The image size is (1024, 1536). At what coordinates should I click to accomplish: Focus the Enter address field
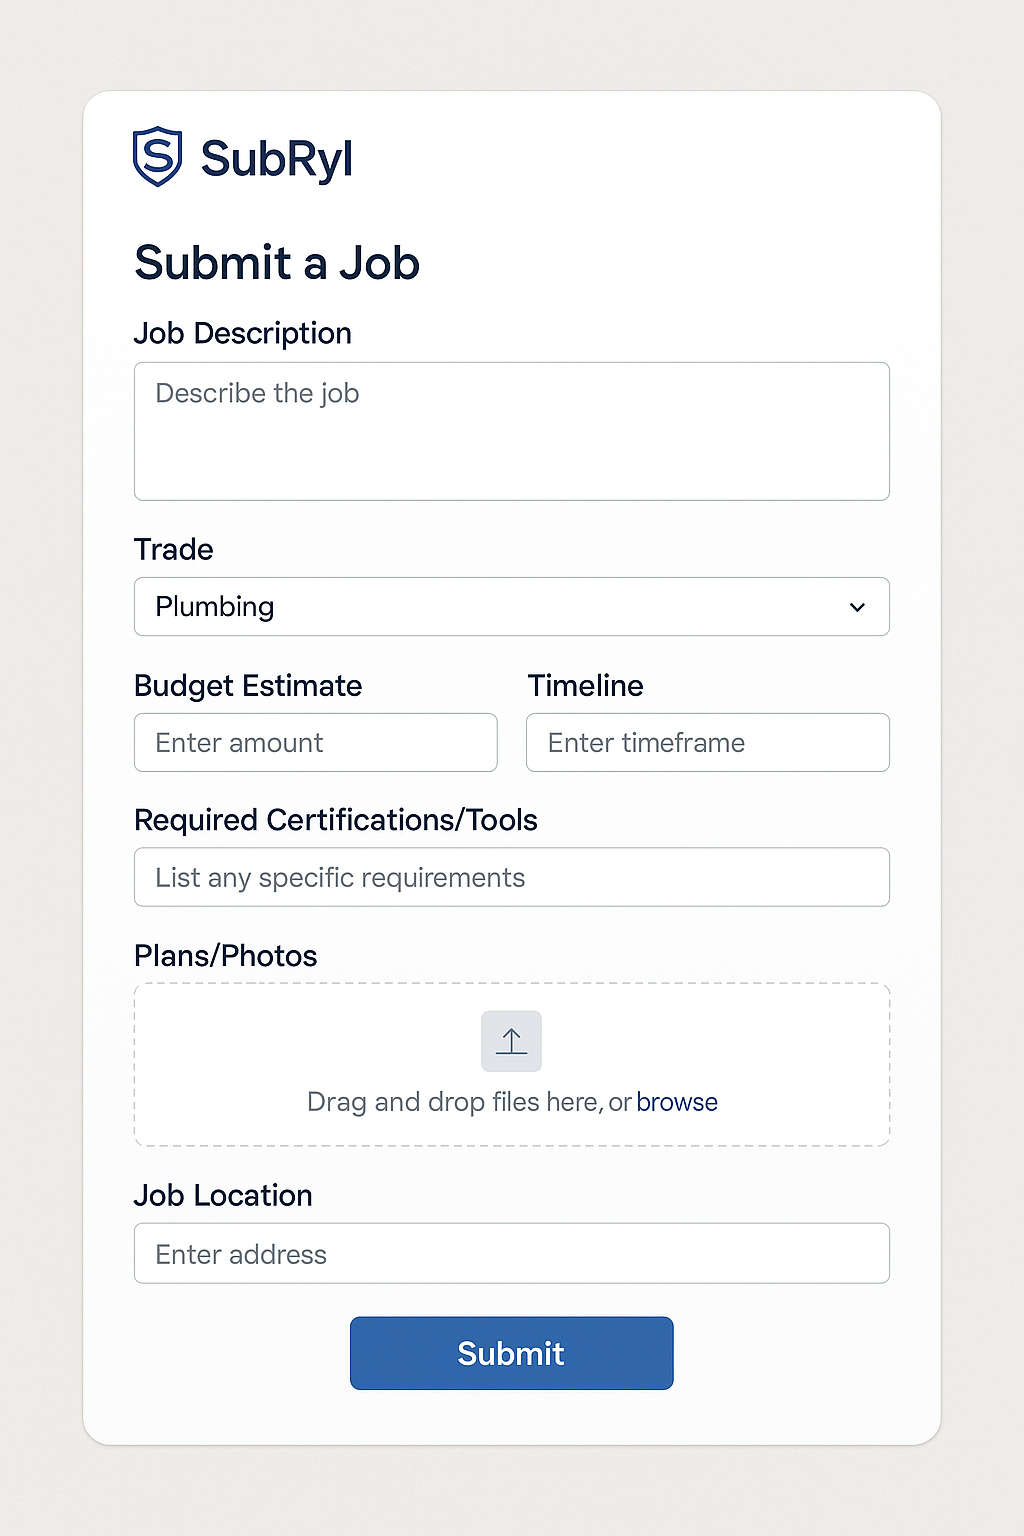pyautogui.click(x=511, y=1254)
